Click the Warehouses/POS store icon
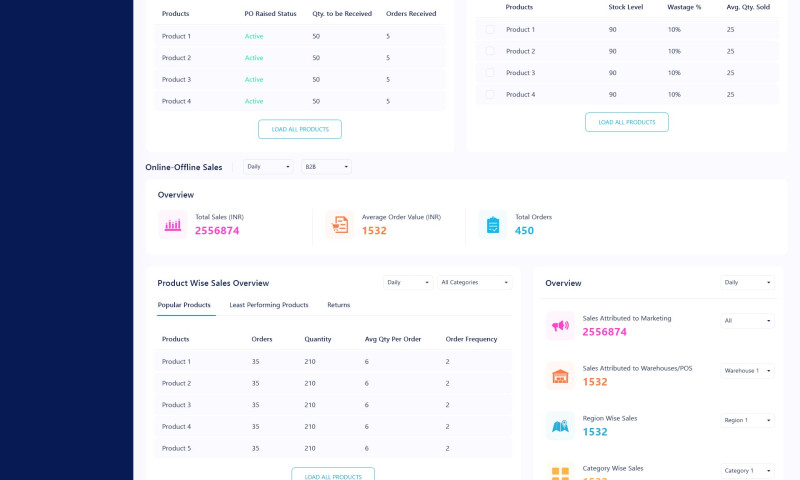Viewport: 800px width, 480px height. (x=560, y=376)
